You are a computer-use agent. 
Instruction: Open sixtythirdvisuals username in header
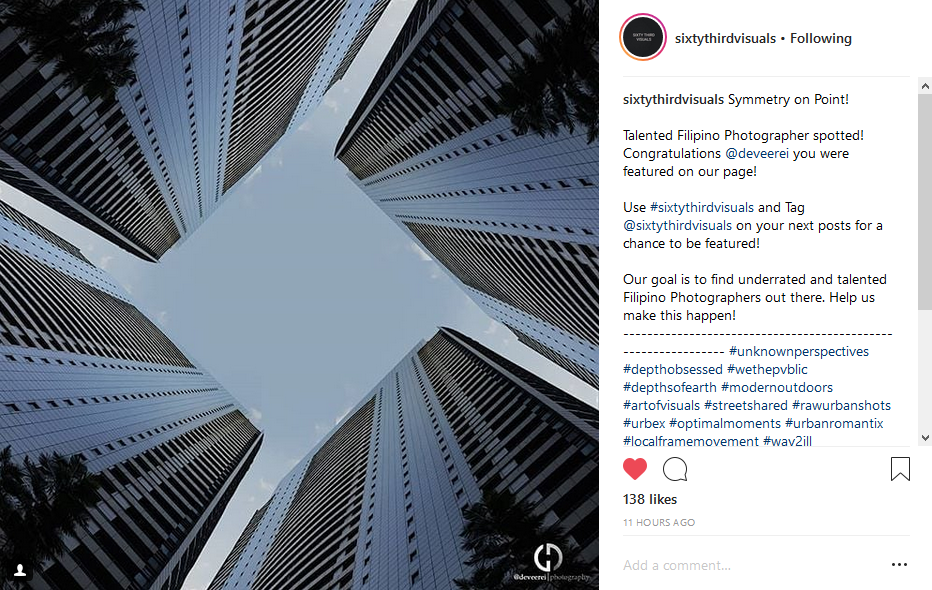coord(725,39)
